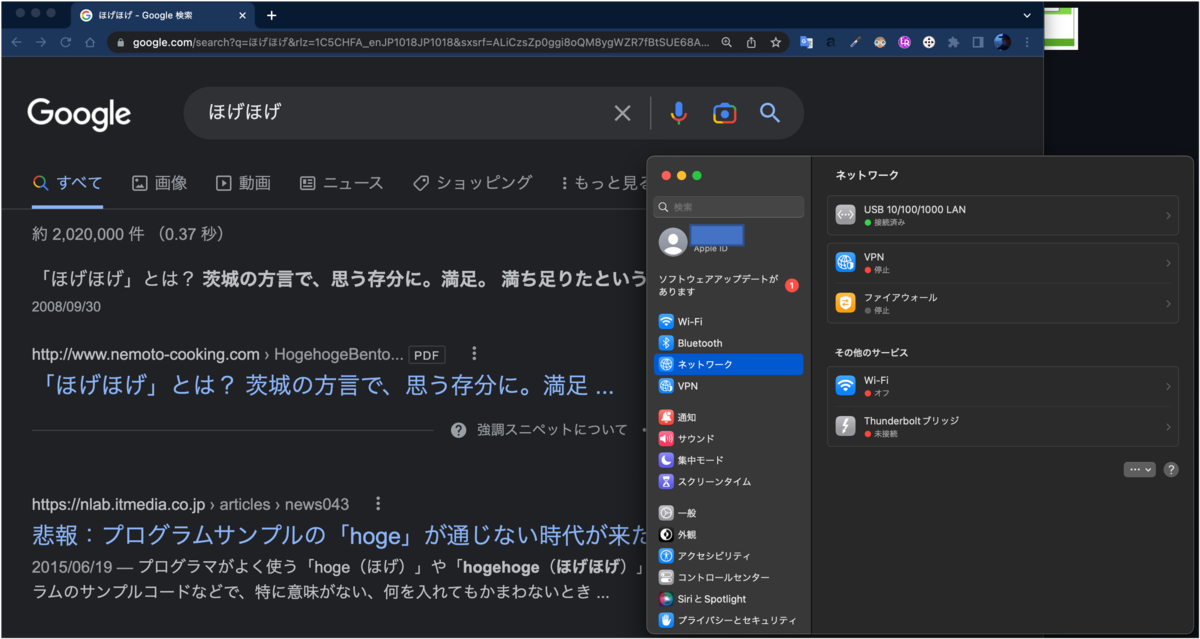Image resolution: width=1200 pixels, height=639 pixels.
Task: Open options for the nlab.itmedia result
Action: click(x=378, y=504)
